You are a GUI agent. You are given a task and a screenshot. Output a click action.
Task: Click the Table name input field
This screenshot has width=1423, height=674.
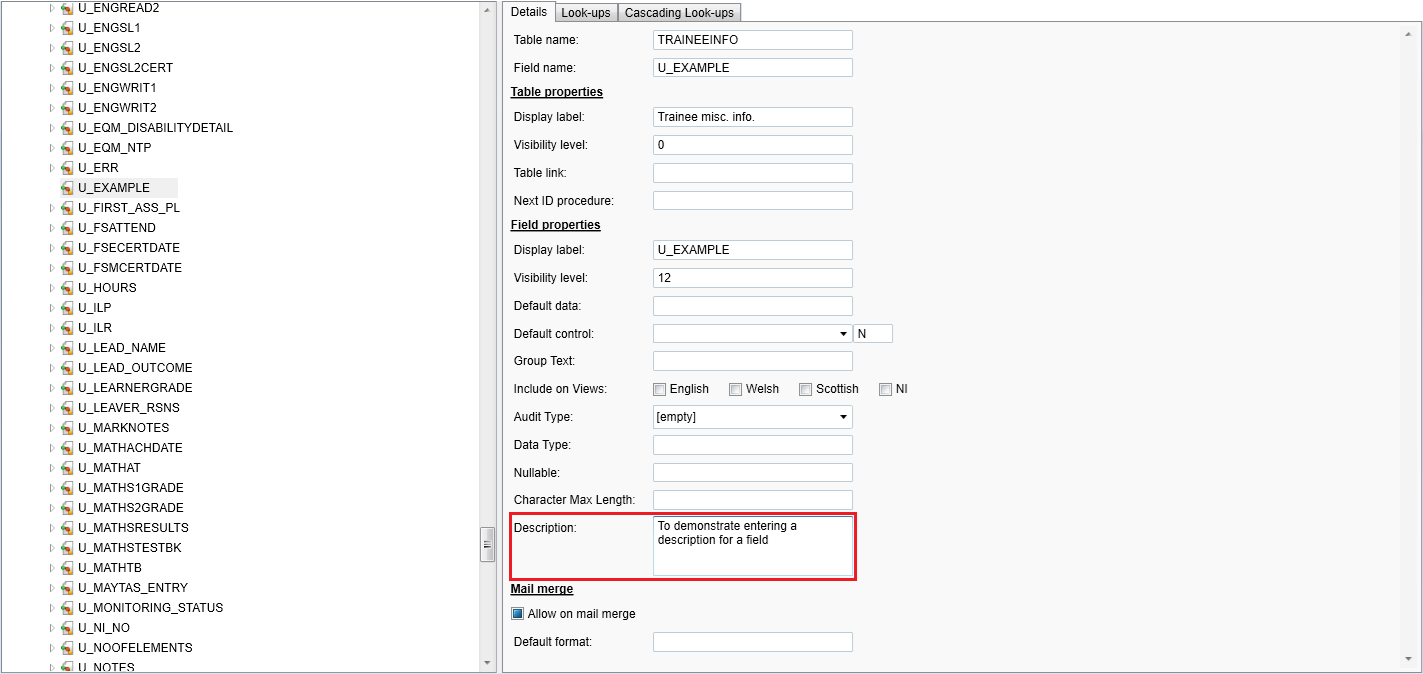point(753,40)
